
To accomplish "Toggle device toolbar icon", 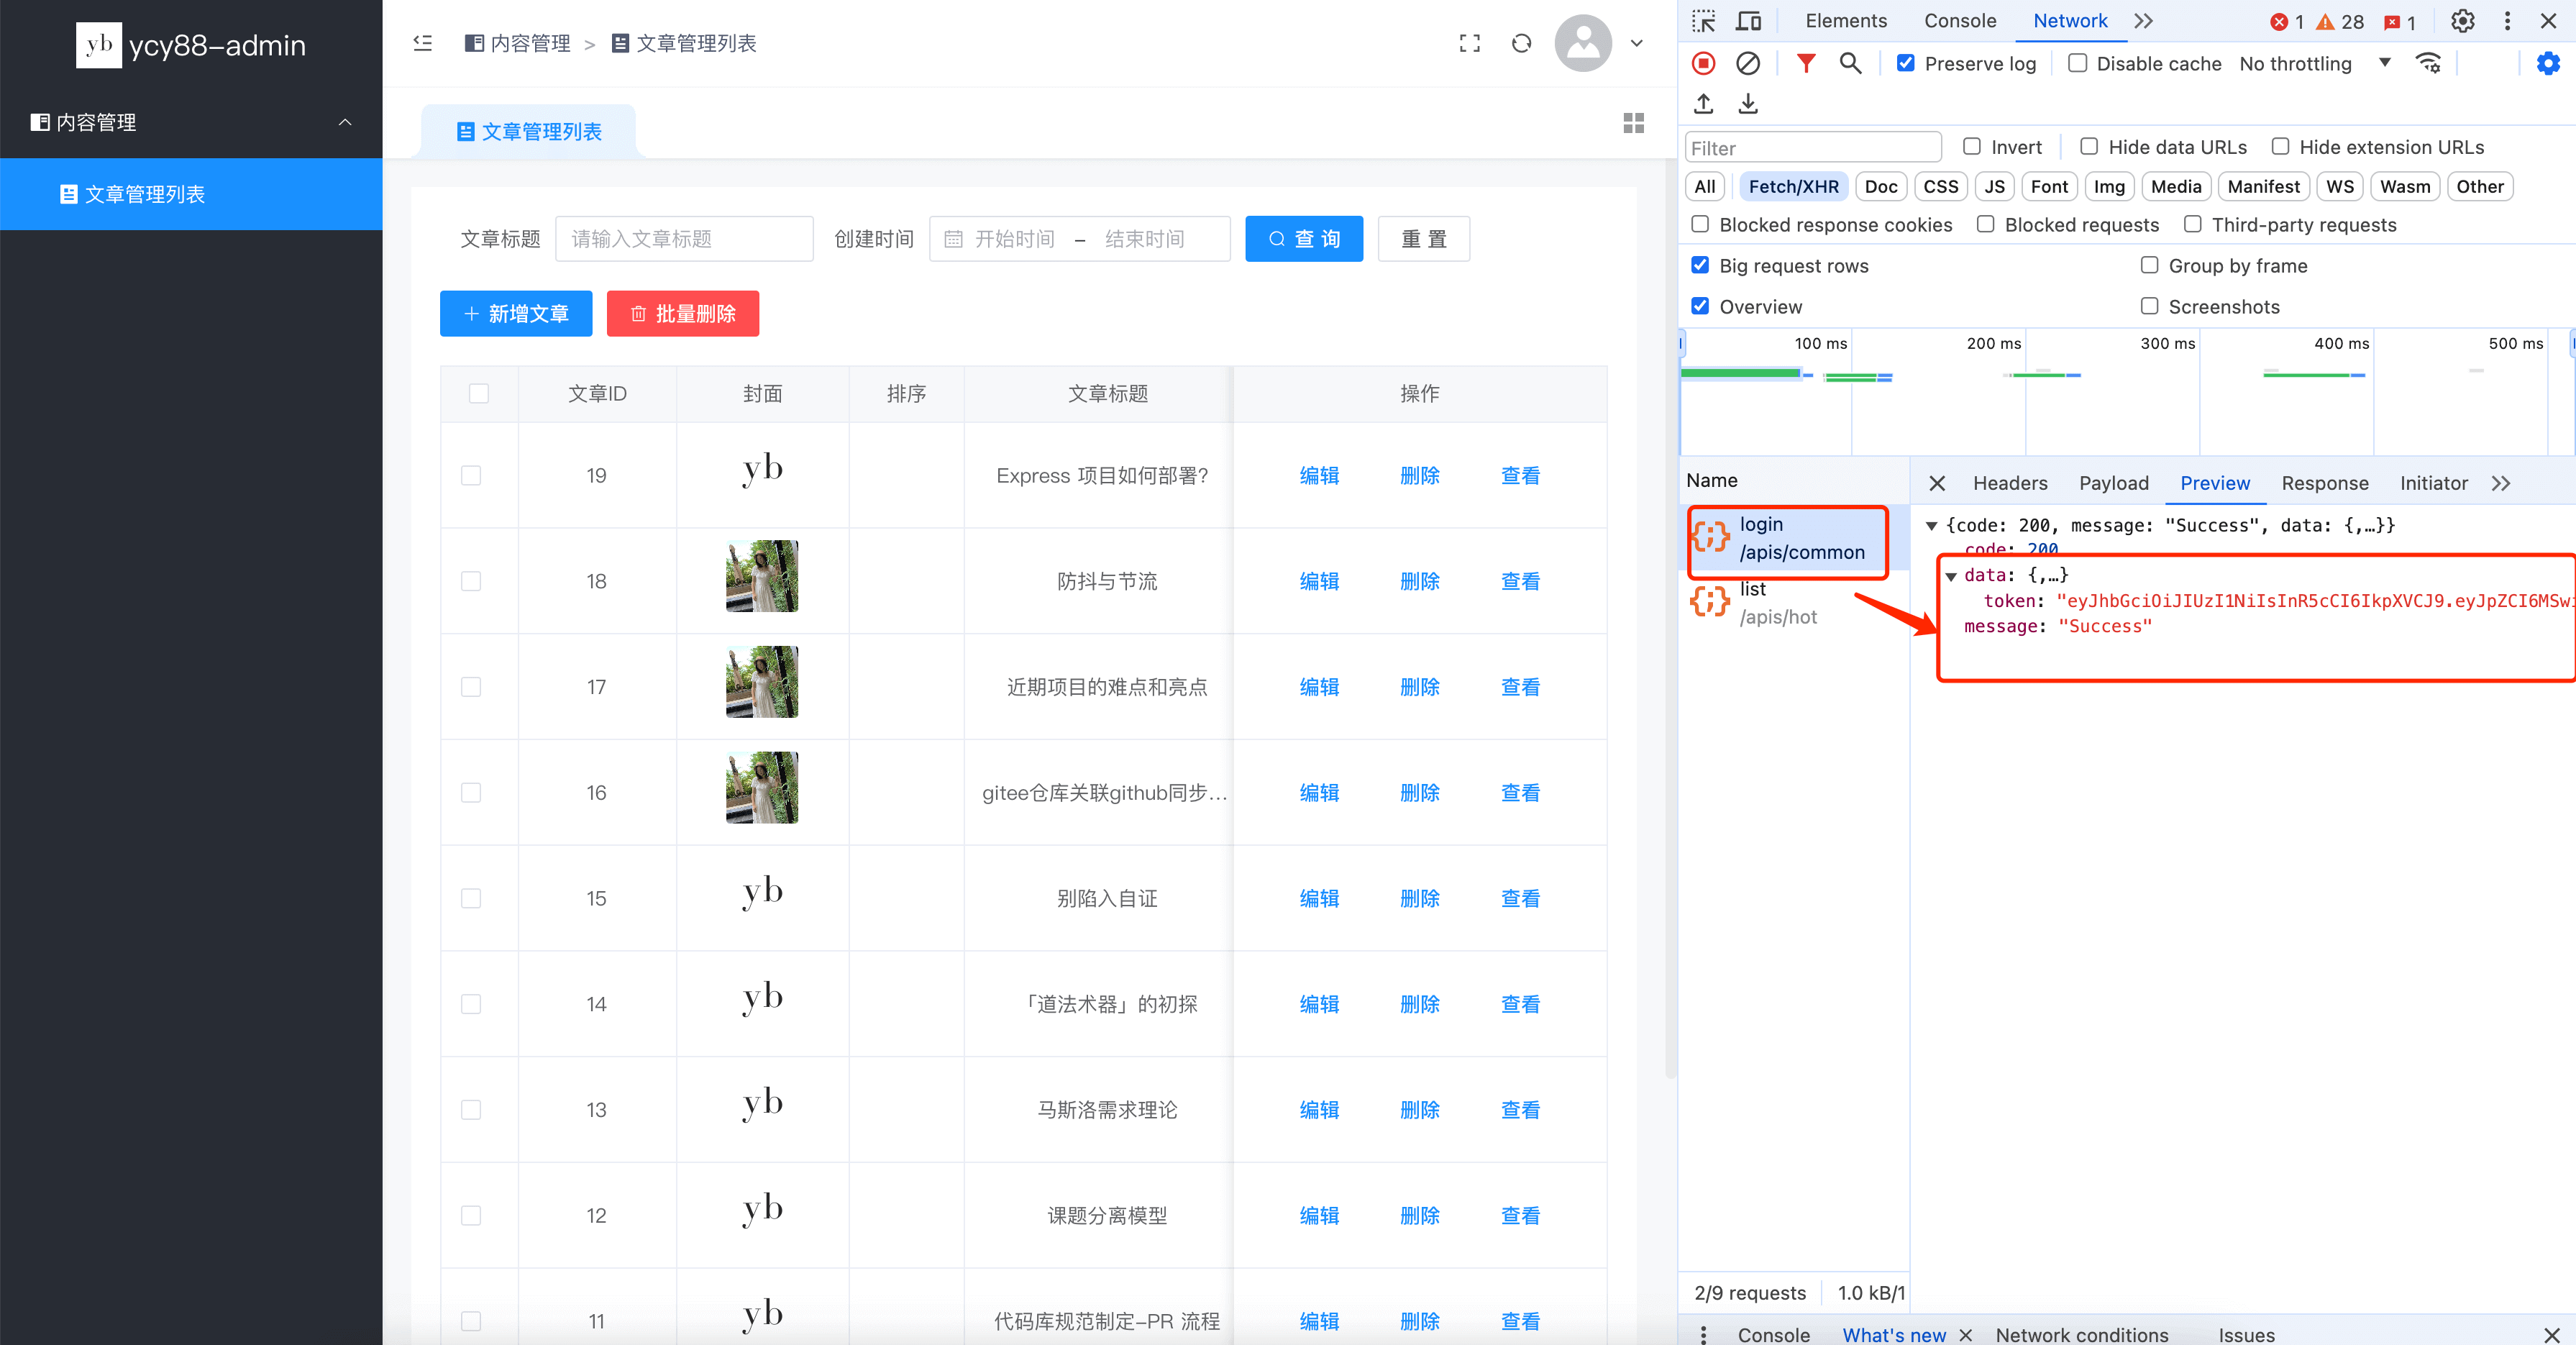I will [1748, 21].
